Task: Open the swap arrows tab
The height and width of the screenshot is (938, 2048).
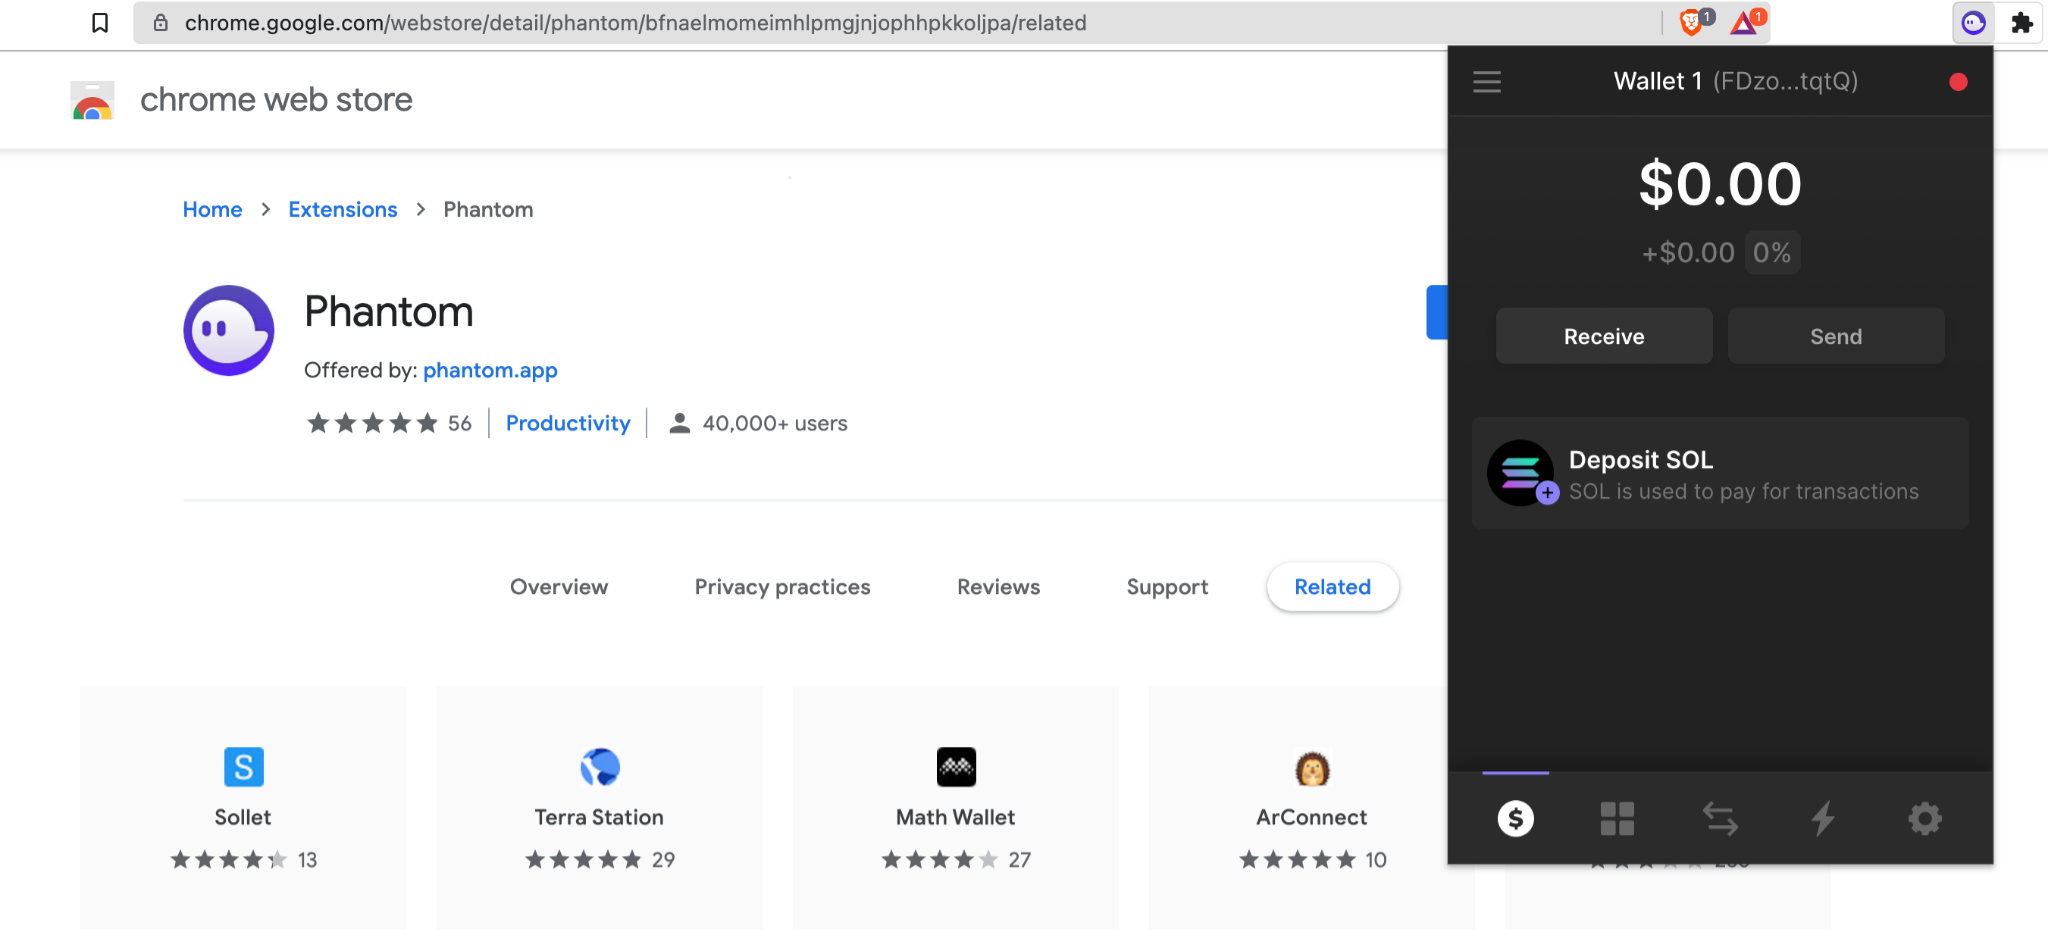Action: [1720, 819]
